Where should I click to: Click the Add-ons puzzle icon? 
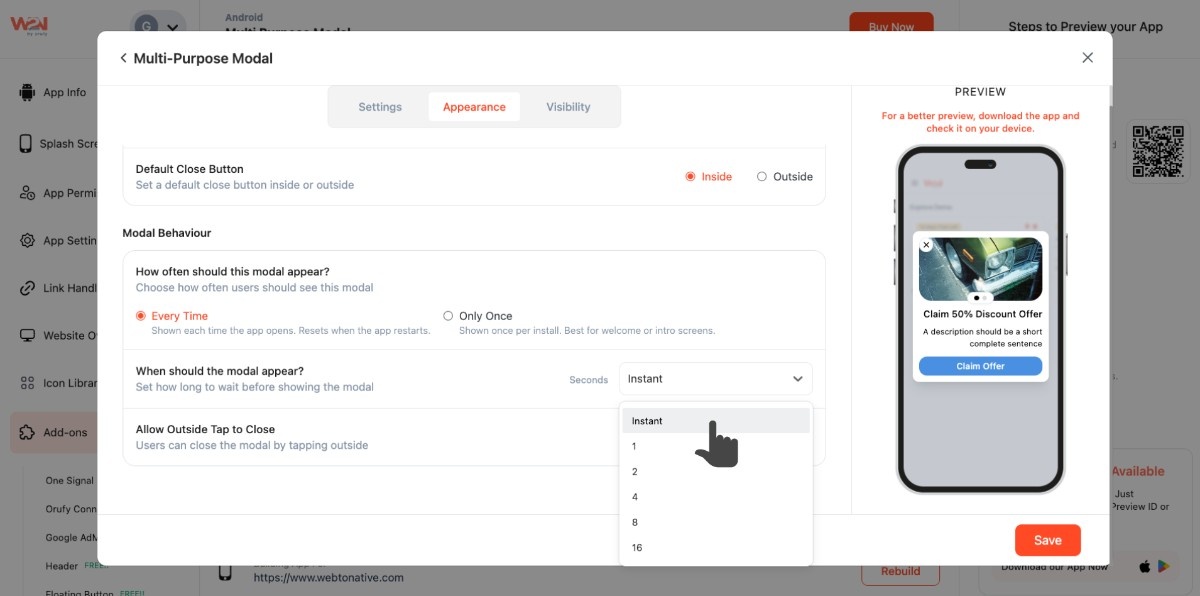27,433
